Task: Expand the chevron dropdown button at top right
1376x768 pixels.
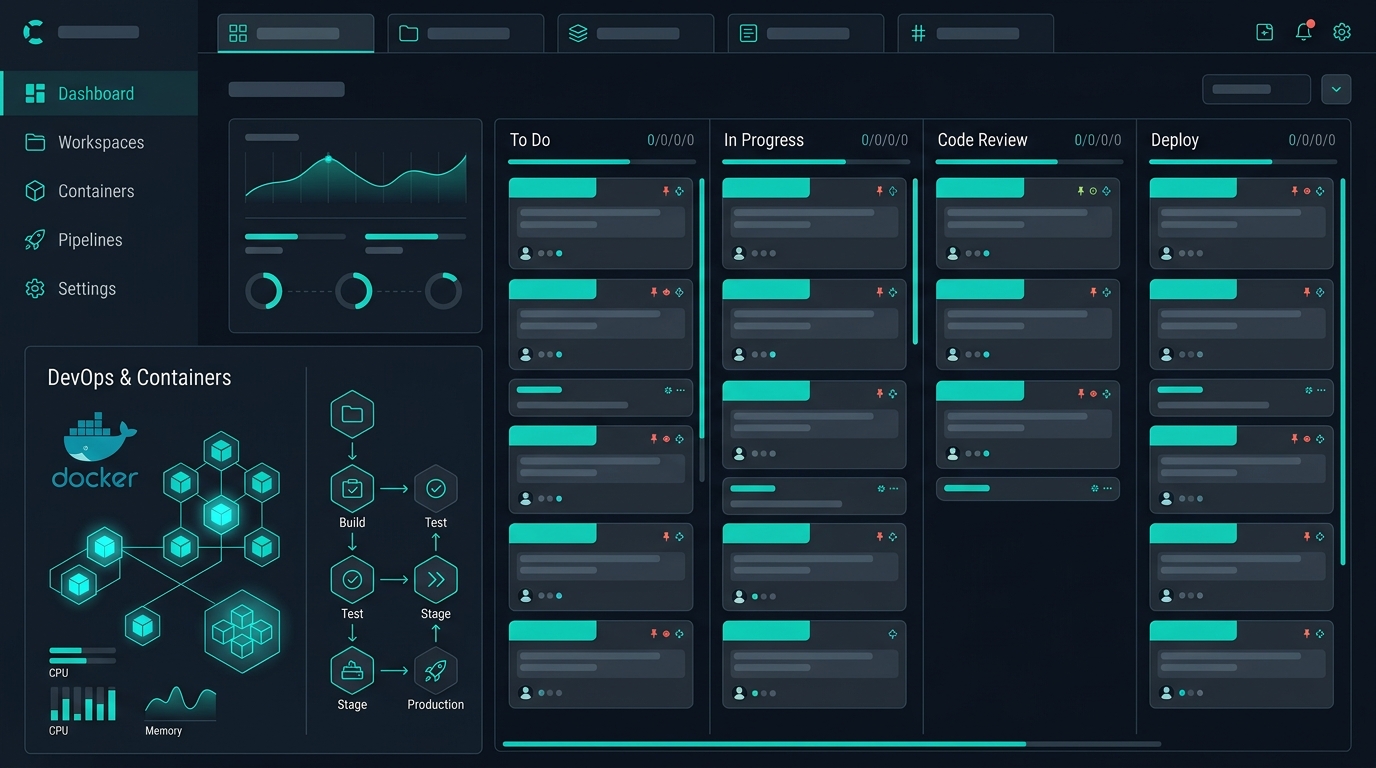Action: coord(1336,89)
